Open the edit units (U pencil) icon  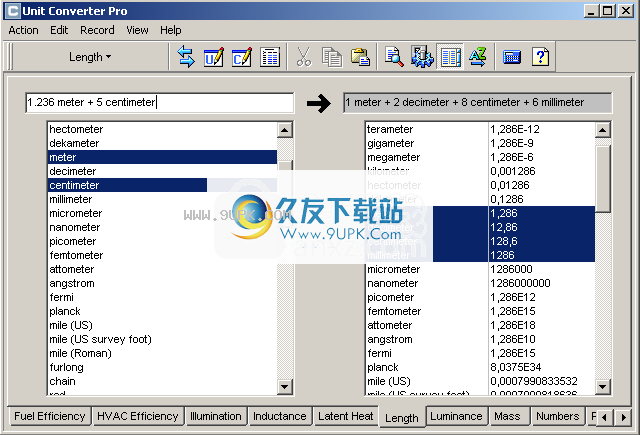click(214, 57)
